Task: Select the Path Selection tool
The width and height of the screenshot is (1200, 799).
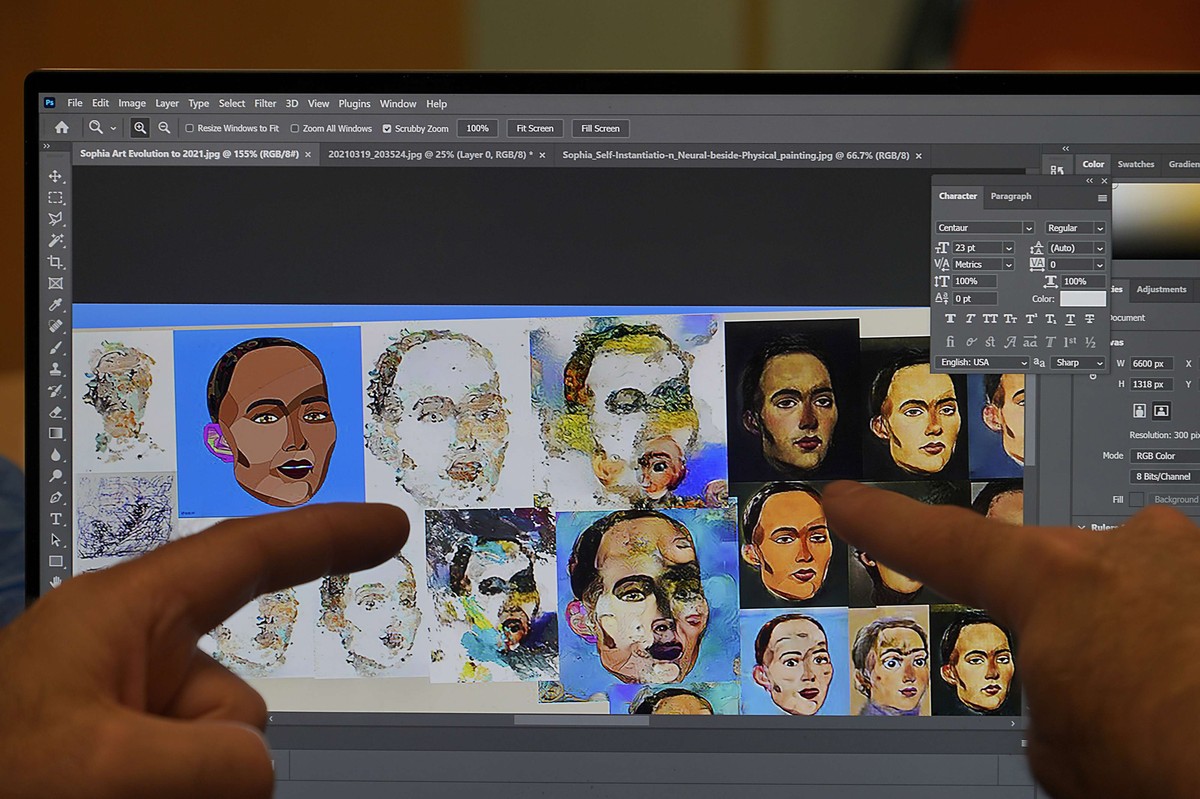Action: (56, 540)
